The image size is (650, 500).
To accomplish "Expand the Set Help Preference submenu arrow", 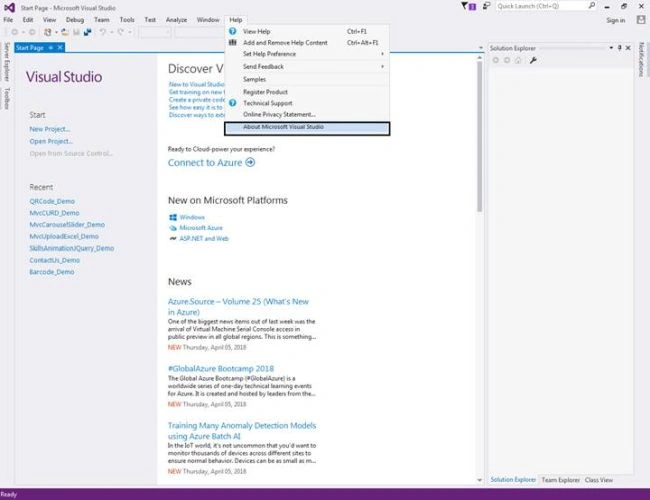I will click(382, 54).
